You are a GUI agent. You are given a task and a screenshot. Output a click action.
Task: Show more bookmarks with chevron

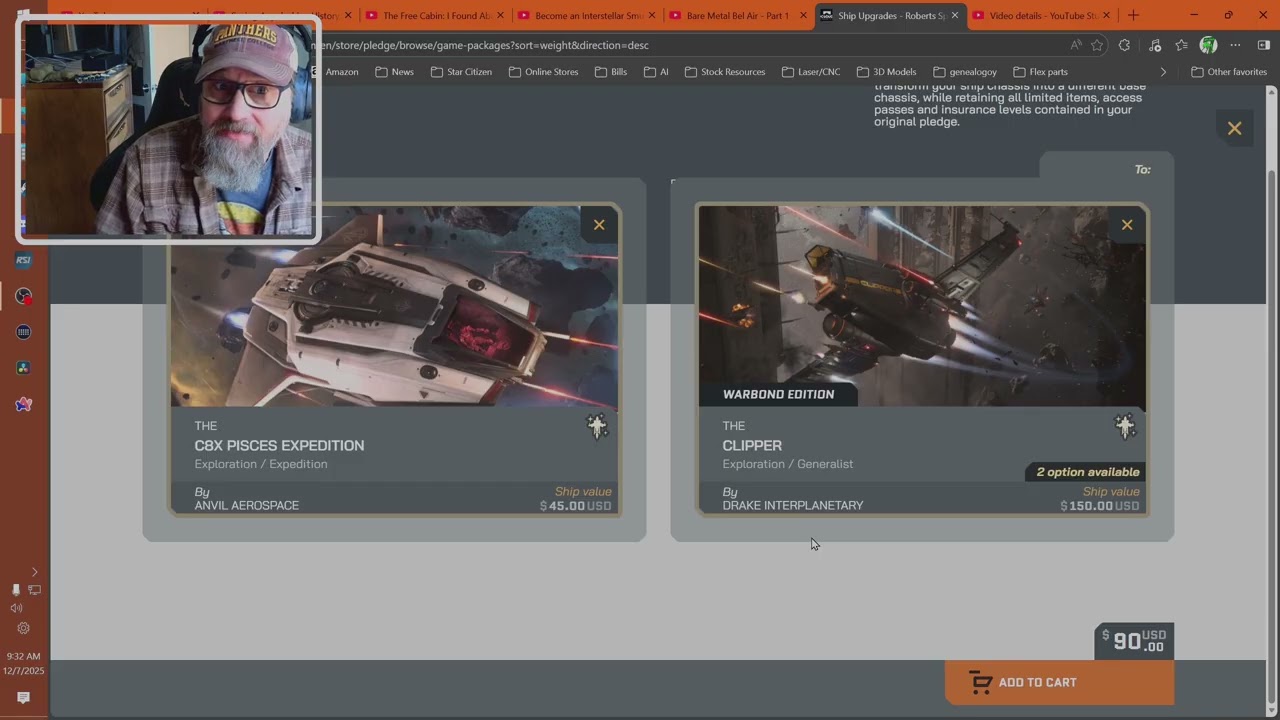click(x=1163, y=72)
